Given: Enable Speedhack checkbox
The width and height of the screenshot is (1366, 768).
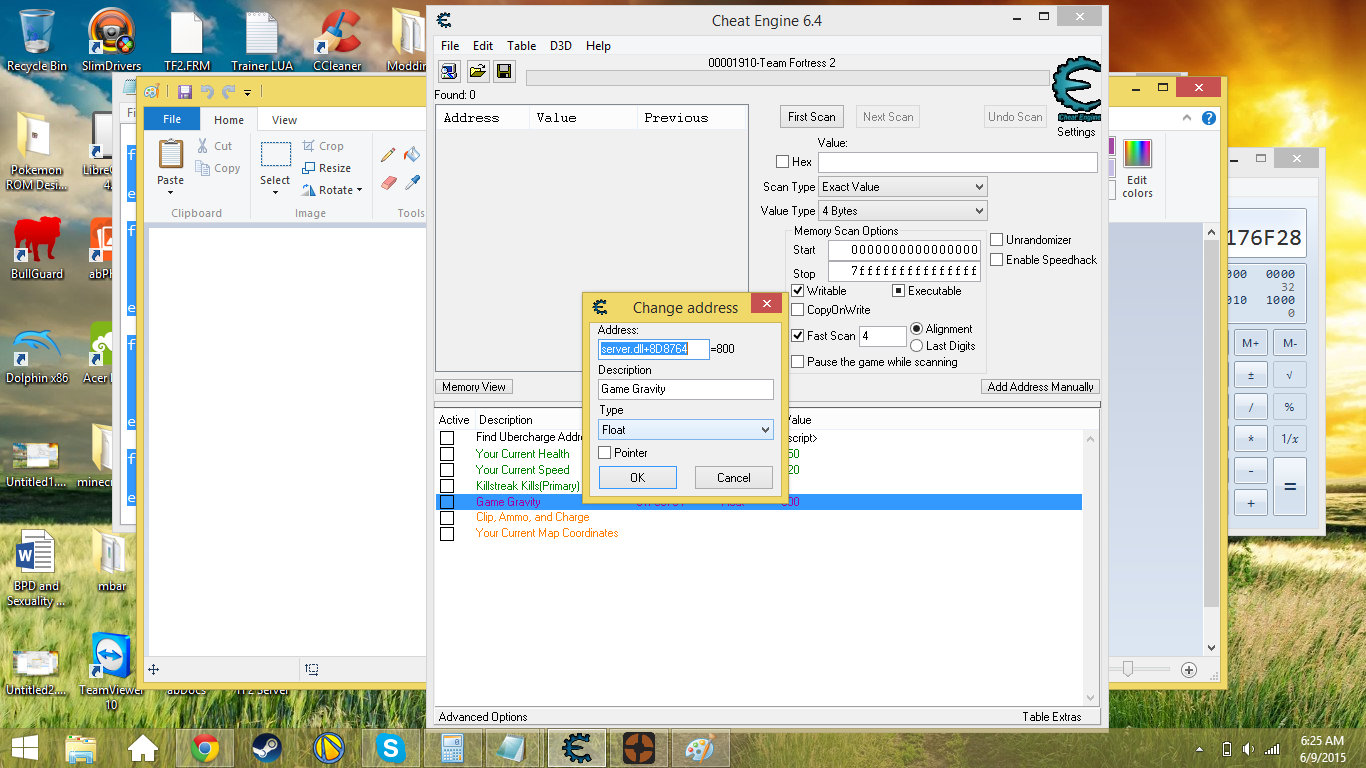Looking at the screenshot, I should pyautogui.click(x=997, y=260).
